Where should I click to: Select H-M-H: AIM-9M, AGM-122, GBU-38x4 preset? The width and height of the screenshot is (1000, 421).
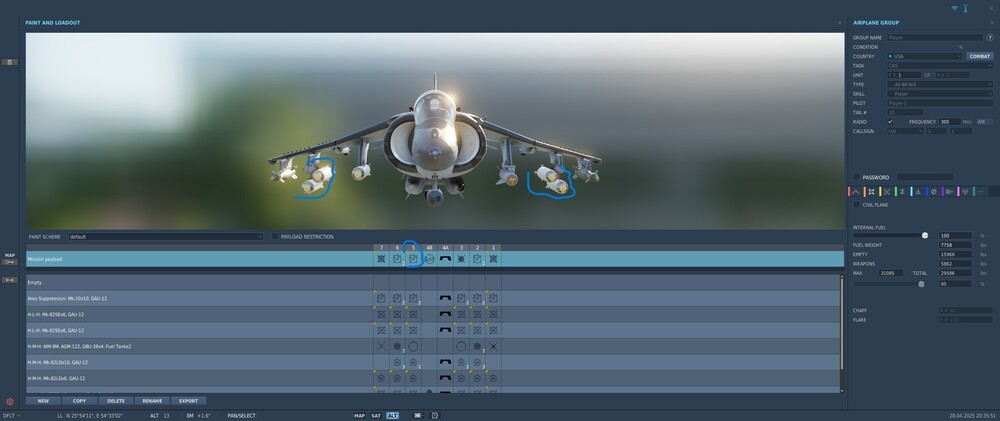pyautogui.click(x=433, y=346)
